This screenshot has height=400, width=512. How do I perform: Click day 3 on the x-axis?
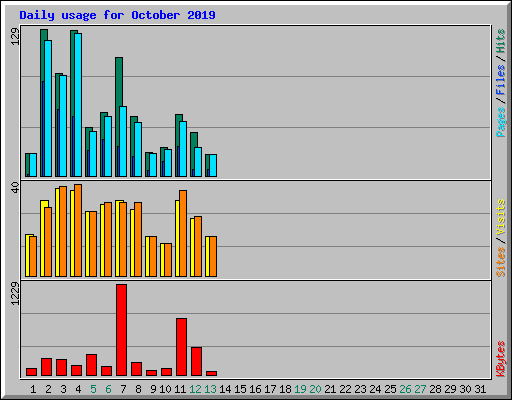pos(63,389)
